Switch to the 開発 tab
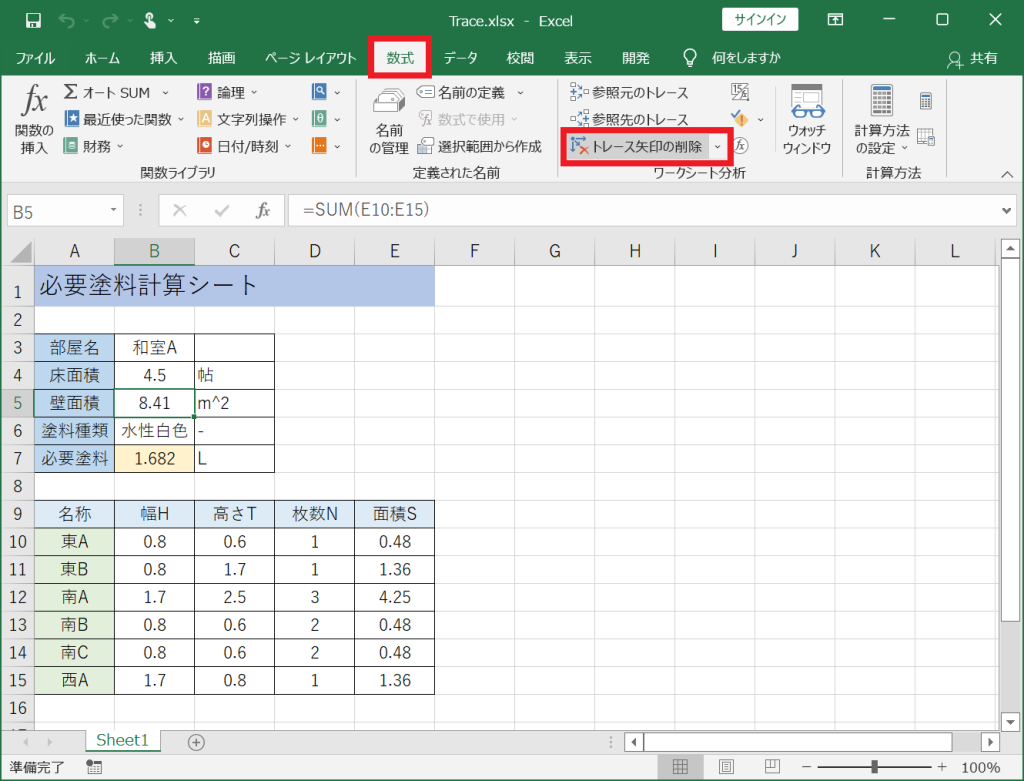This screenshot has height=781, width=1024. 636,58
